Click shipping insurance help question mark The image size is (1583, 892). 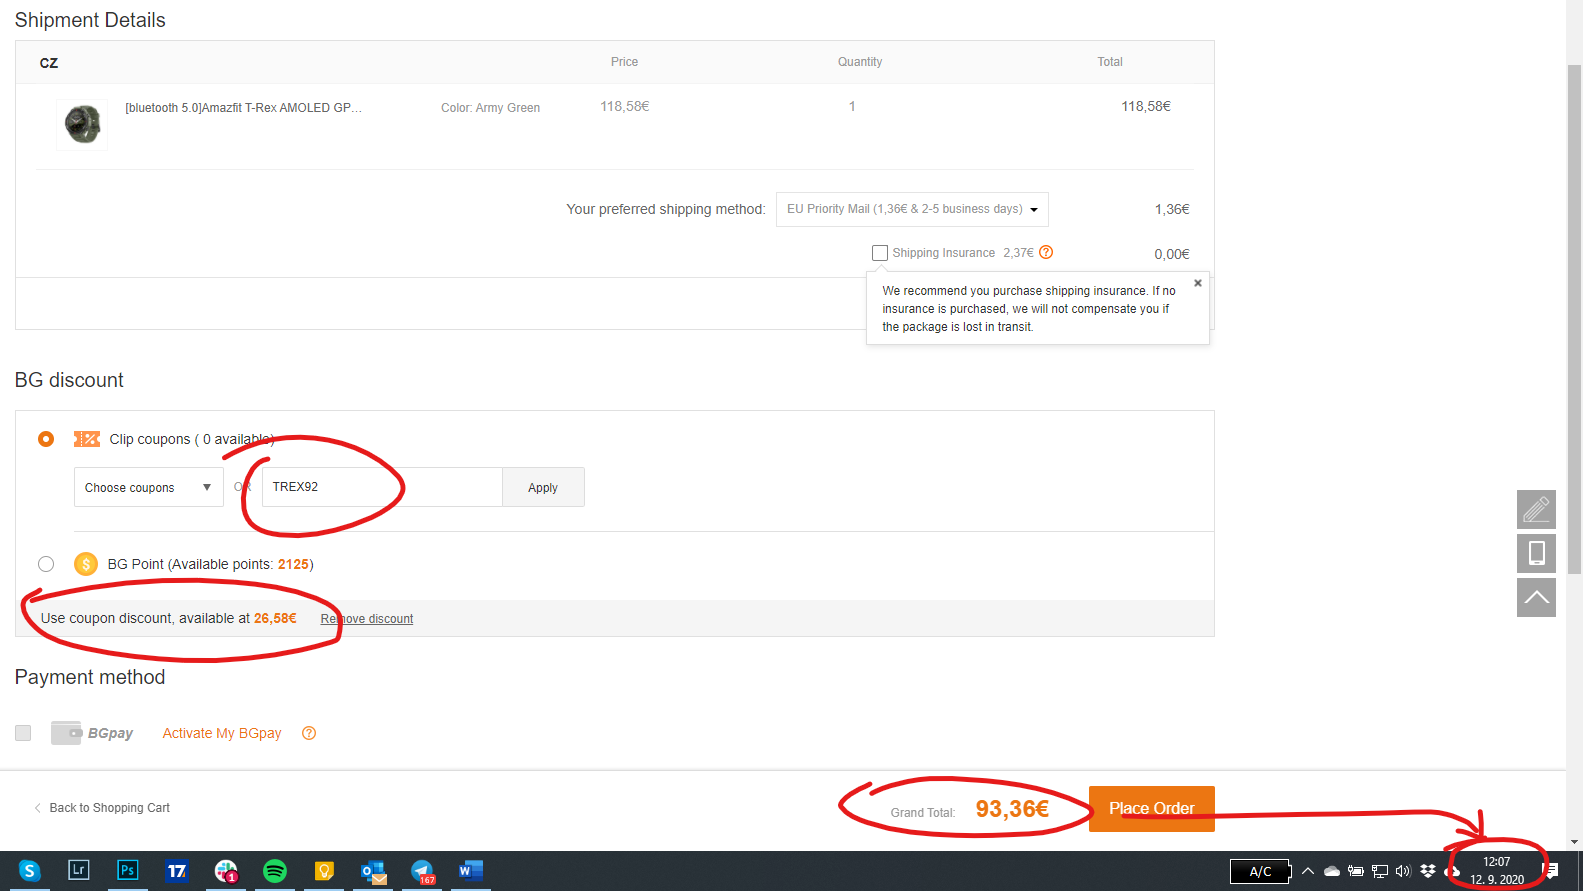coord(1046,252)
